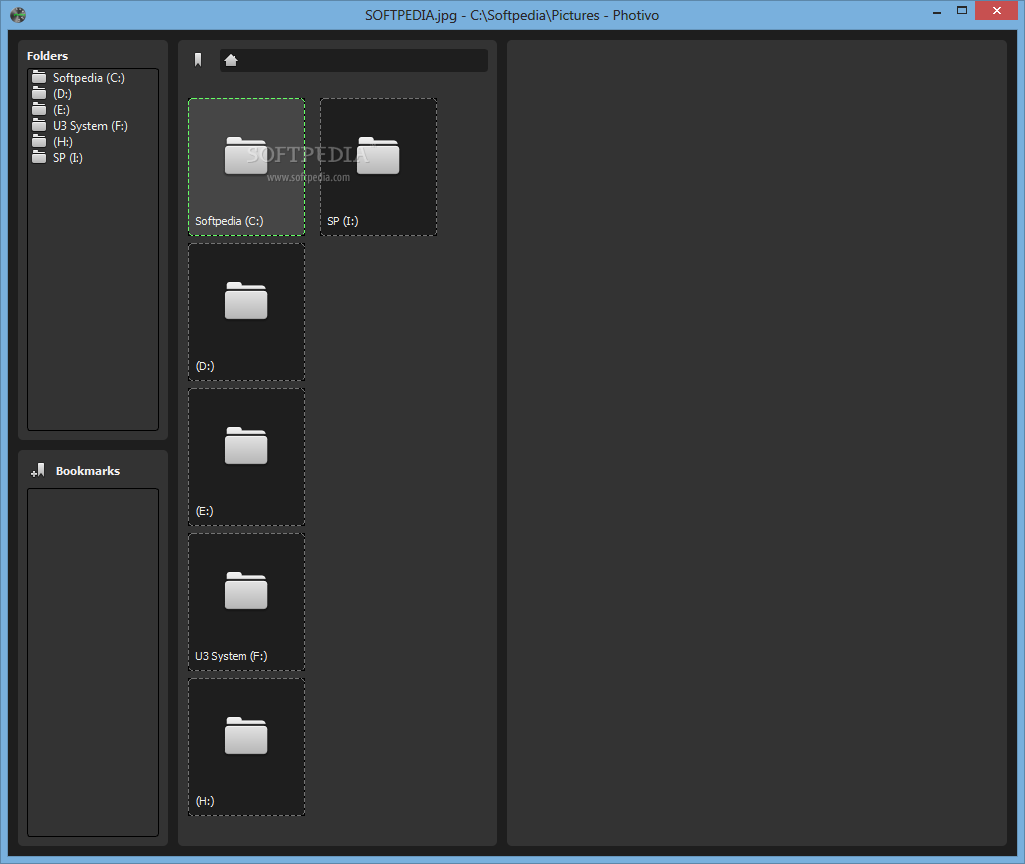The height and width of the screenshot is (864, 1025).
Task: Click the add-bookmark icon next to Bookmarks
Action: coord(38,471)
